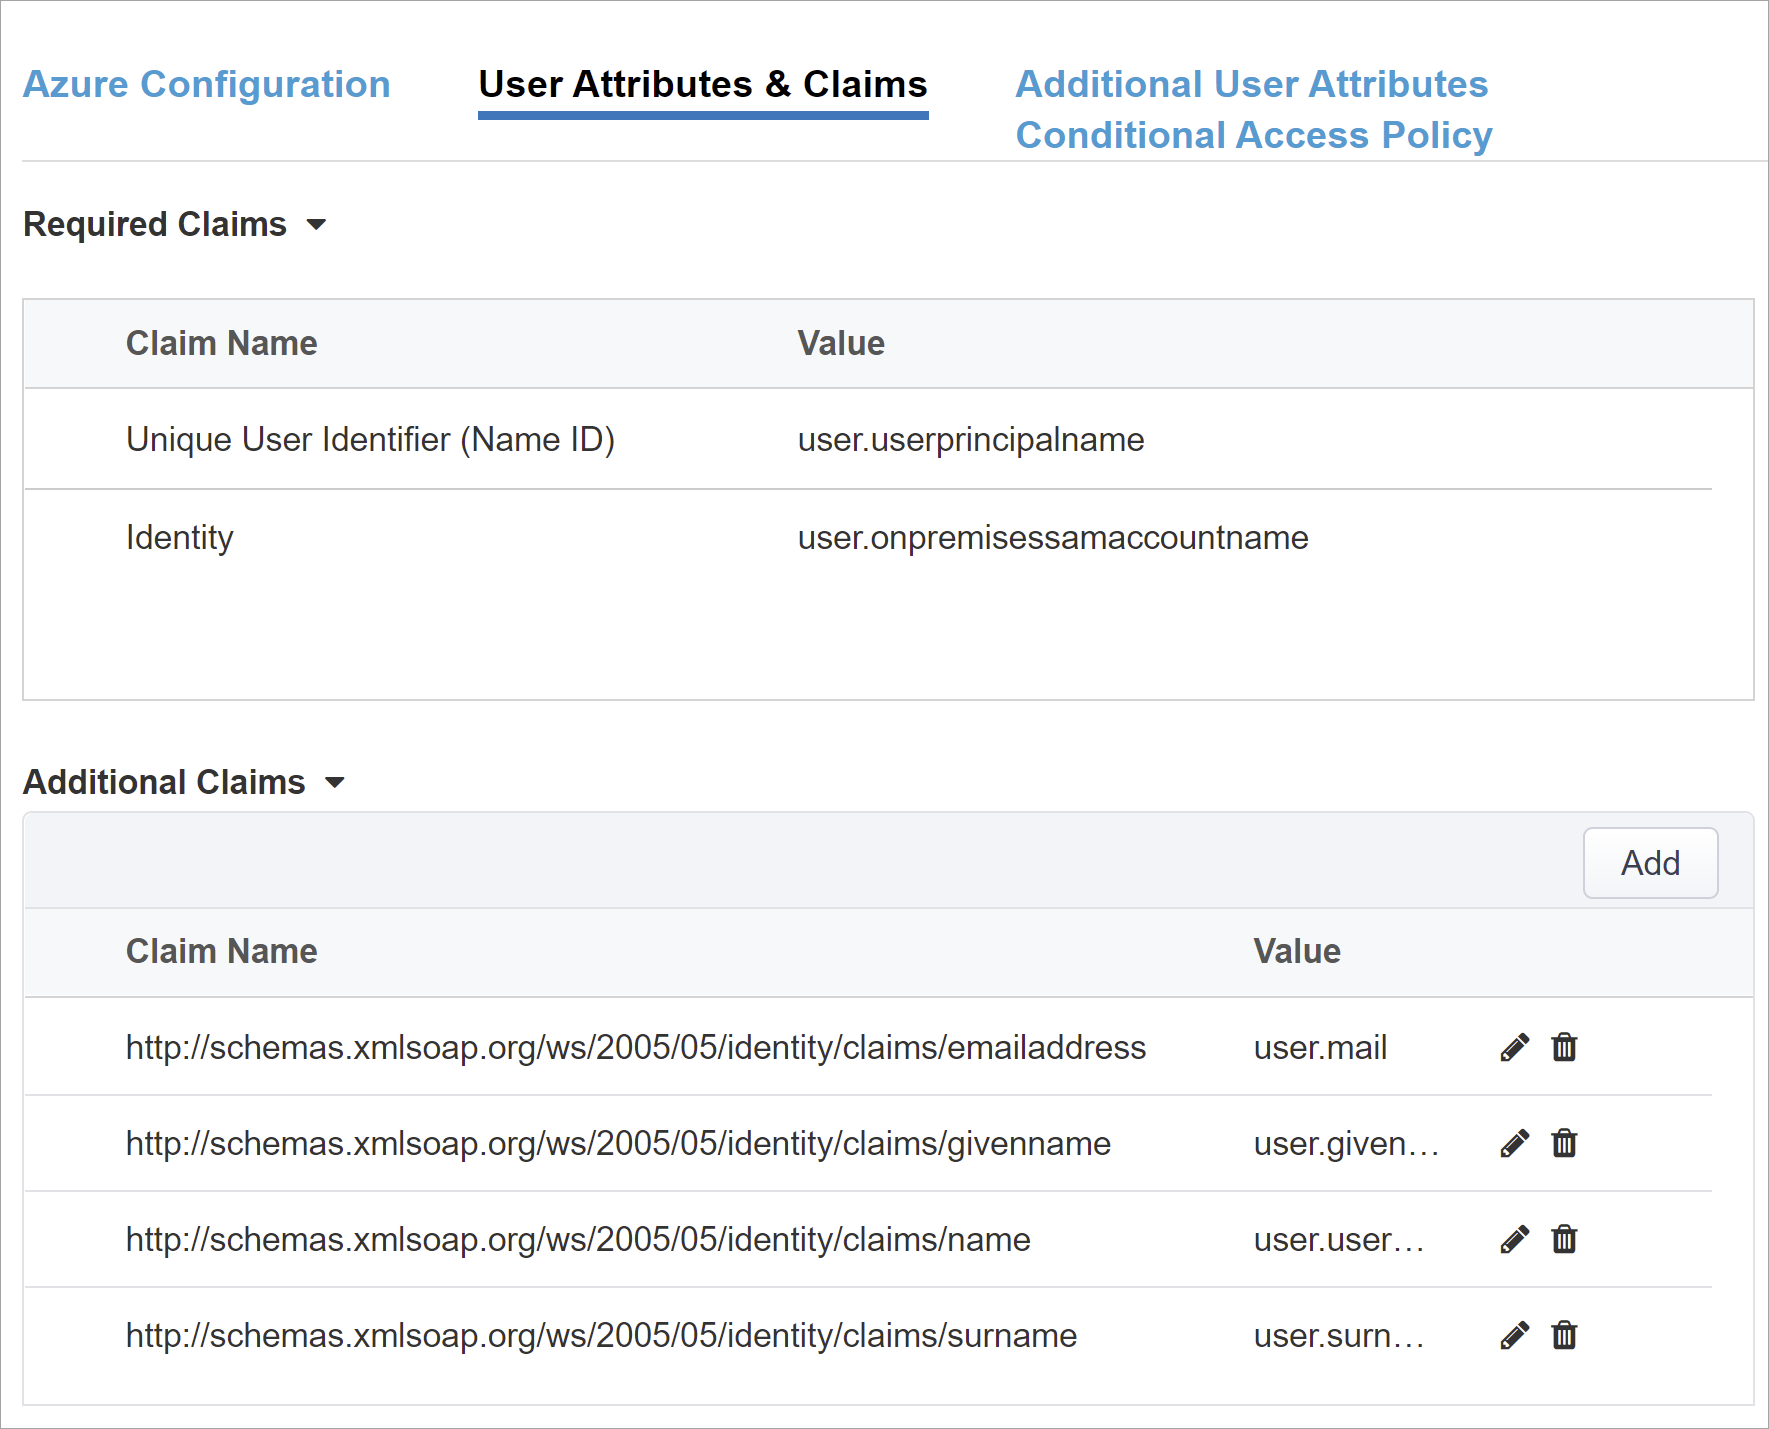Collapse the Additional Claims section
Screen dimensions: 1769x1429
click(335, 783)
